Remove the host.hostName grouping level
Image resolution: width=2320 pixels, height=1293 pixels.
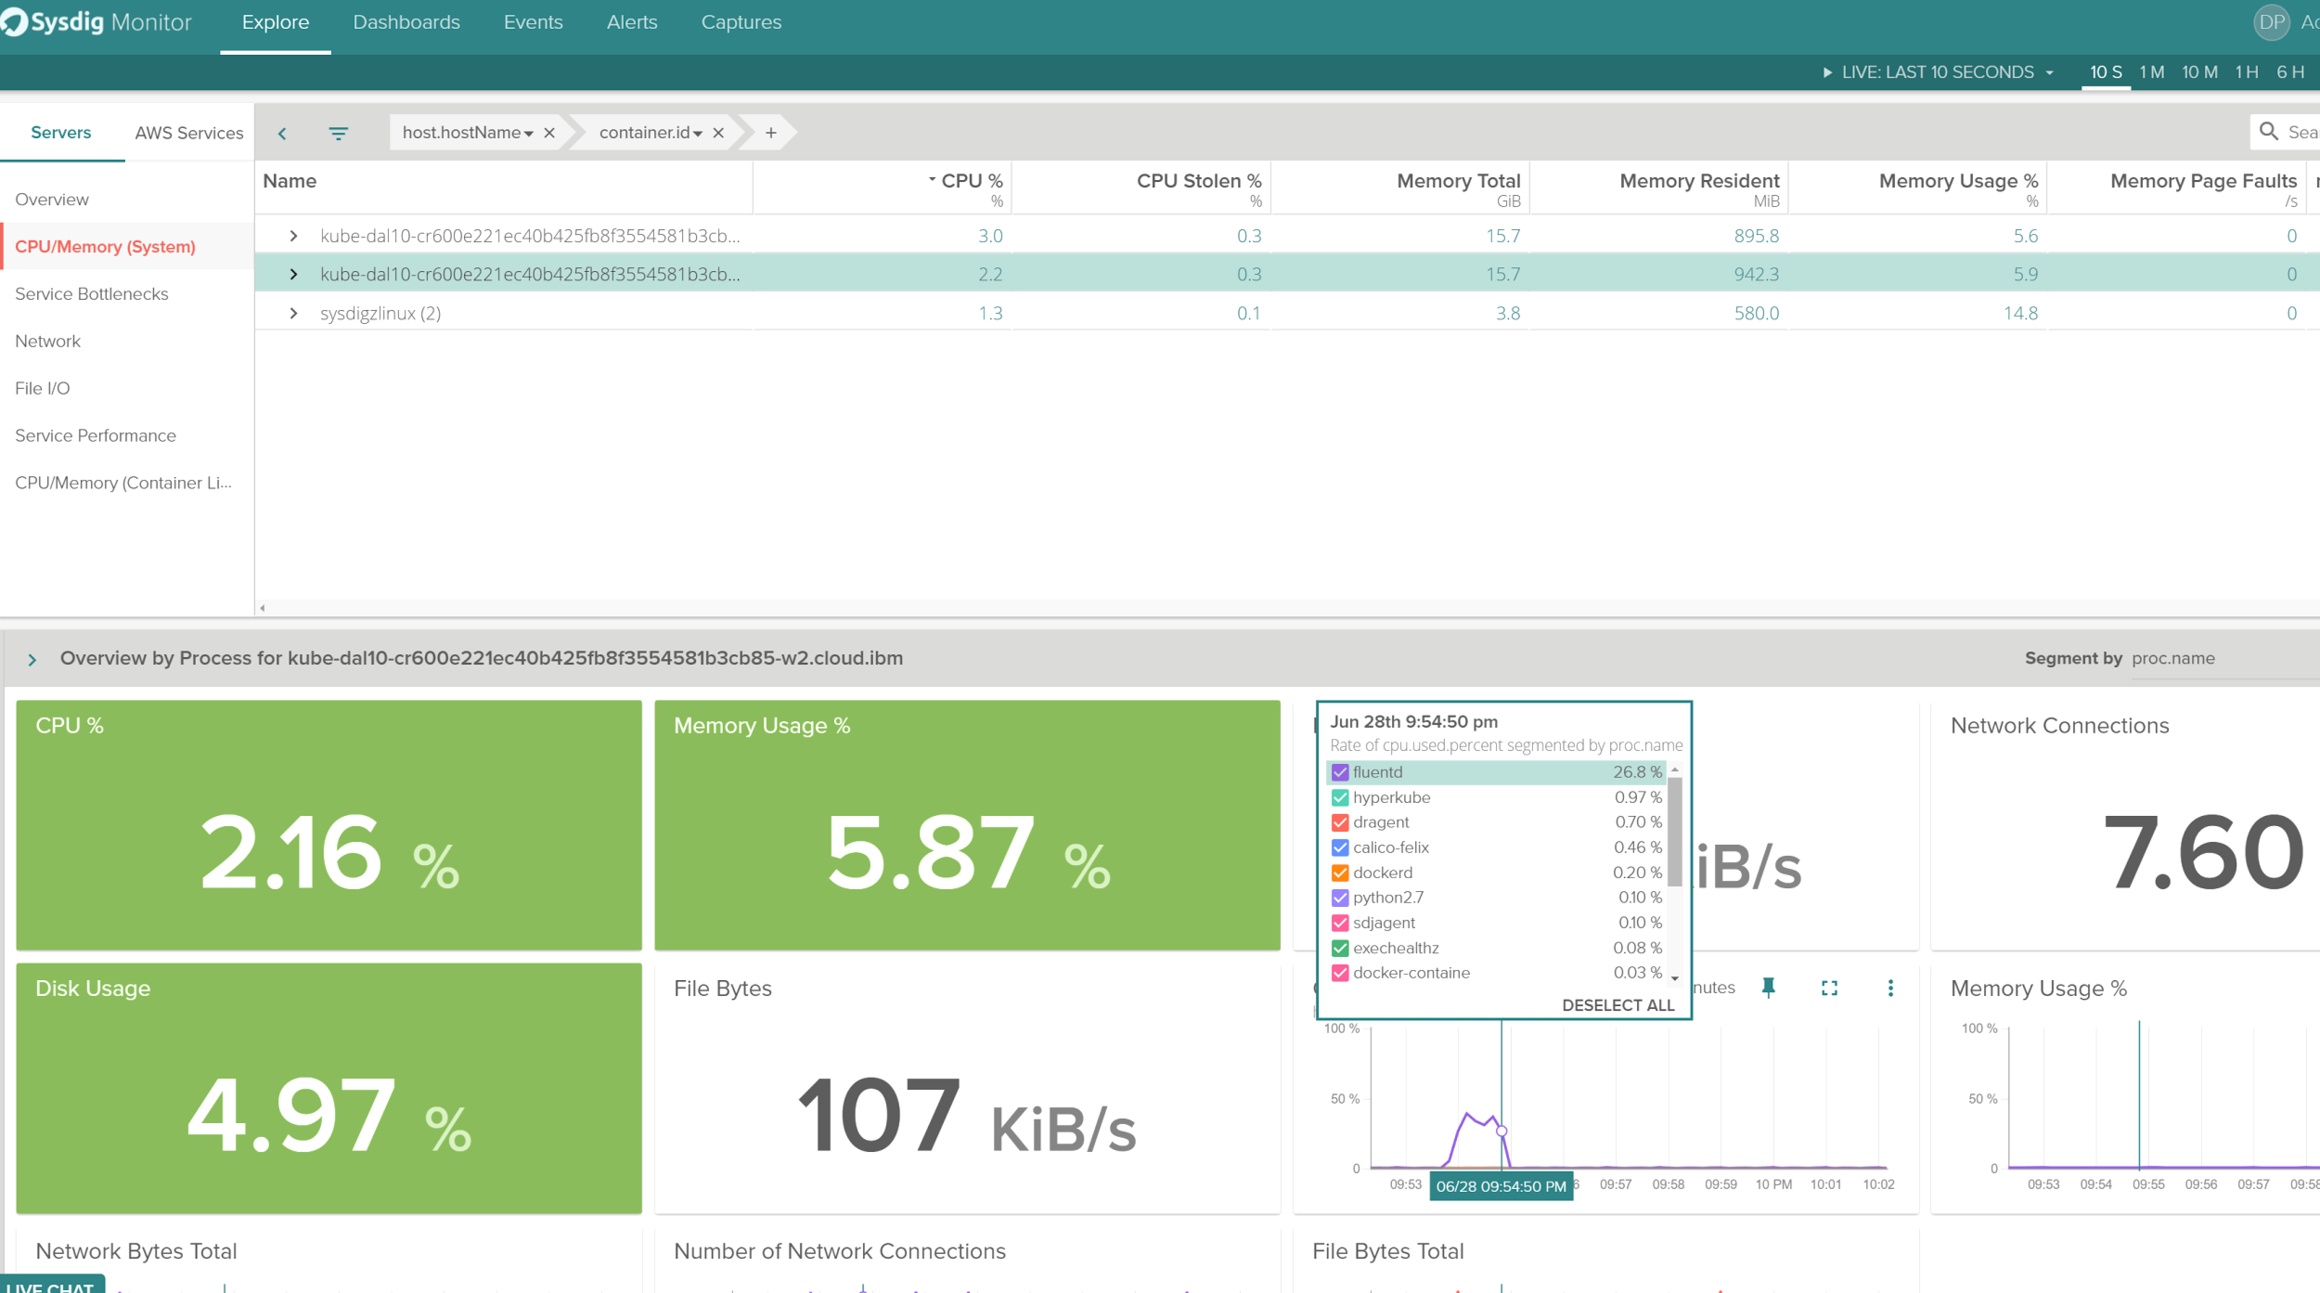(549, 133)
